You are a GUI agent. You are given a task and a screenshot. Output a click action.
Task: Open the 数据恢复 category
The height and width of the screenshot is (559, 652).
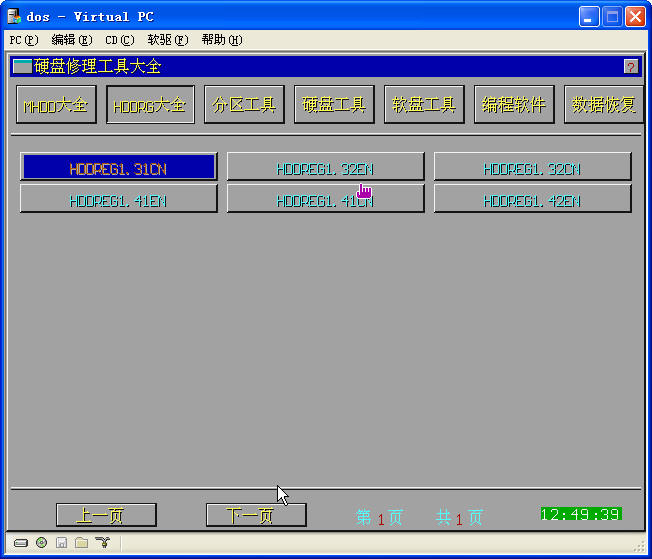coord(603,104)
